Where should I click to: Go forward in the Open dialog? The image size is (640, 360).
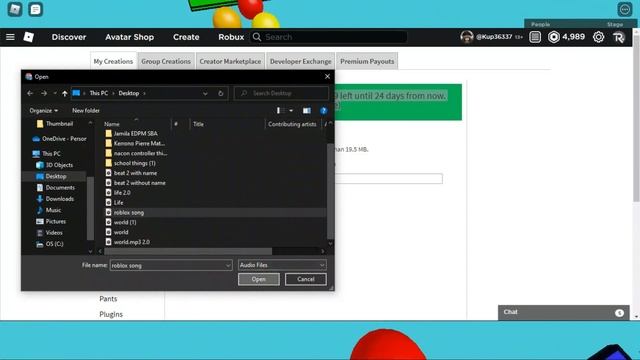coord(44,93)
